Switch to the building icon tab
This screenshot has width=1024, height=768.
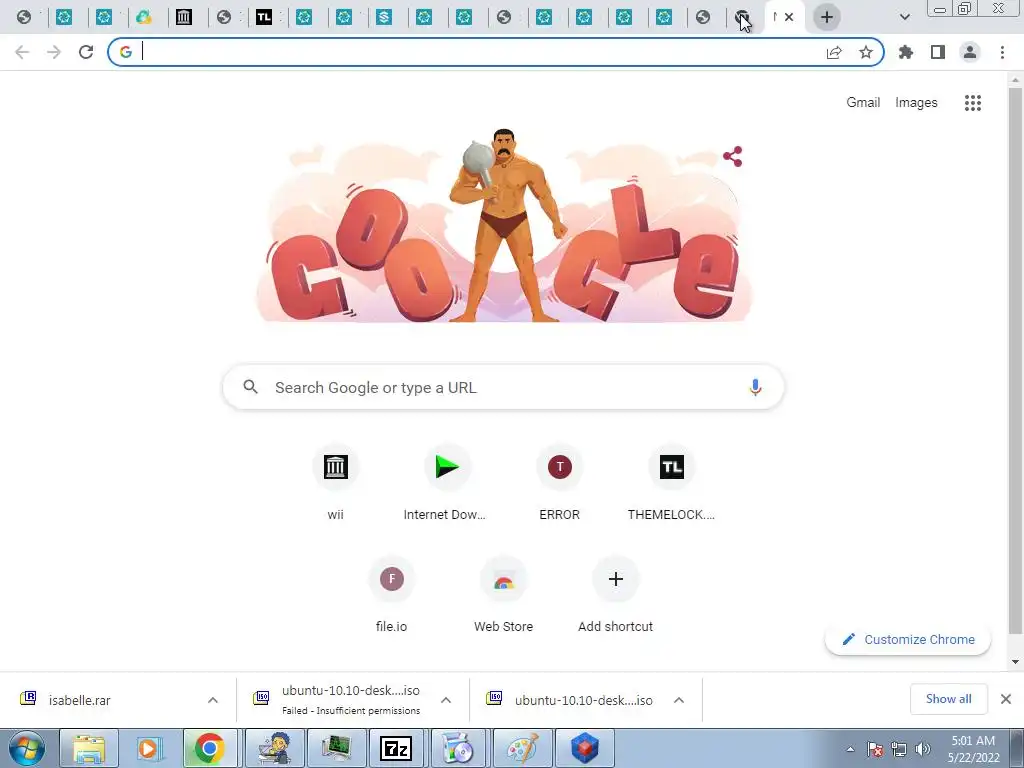[184, 17]
